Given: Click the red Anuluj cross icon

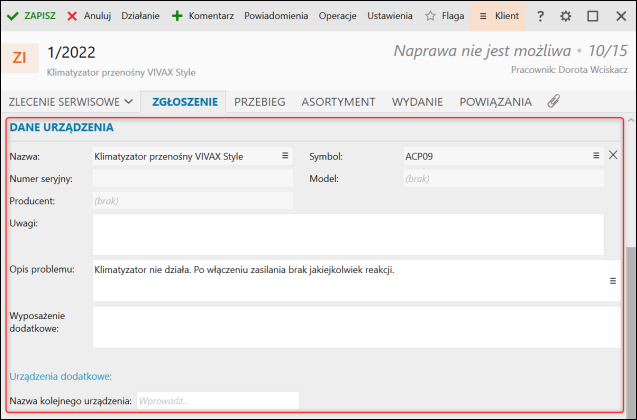Looking at the screenshot, I should 72,16.
